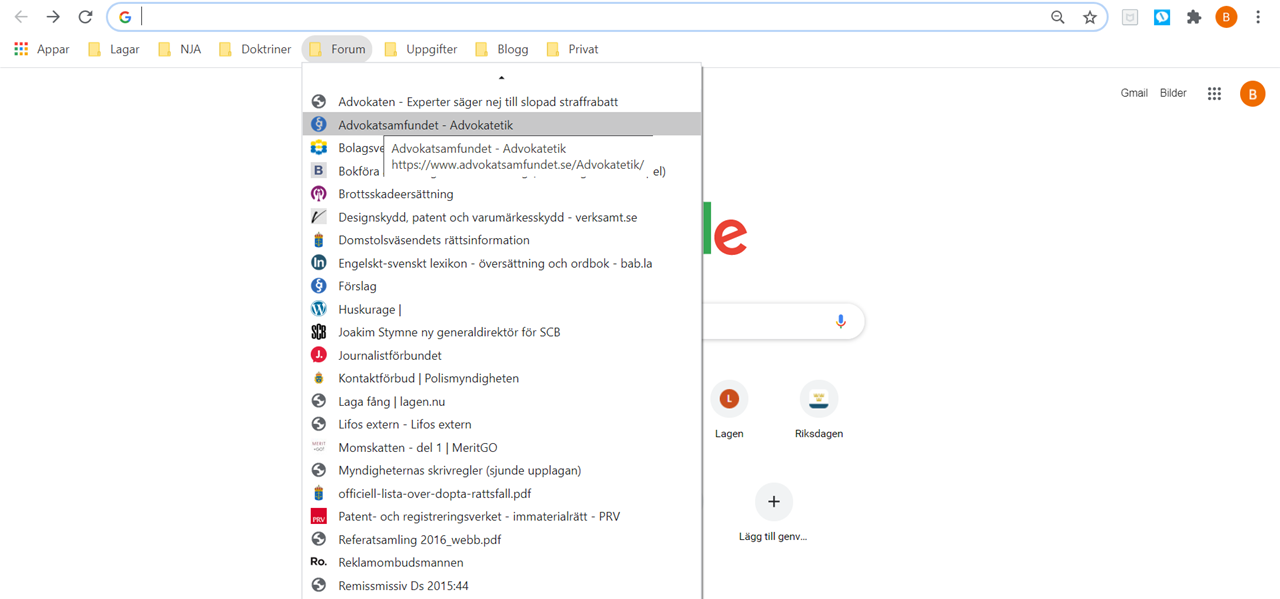Image resolution: width=1280 pixels, height=599 pixels.
Task: Add a new shortcut with plus button
Action: [x=773, y=501]
